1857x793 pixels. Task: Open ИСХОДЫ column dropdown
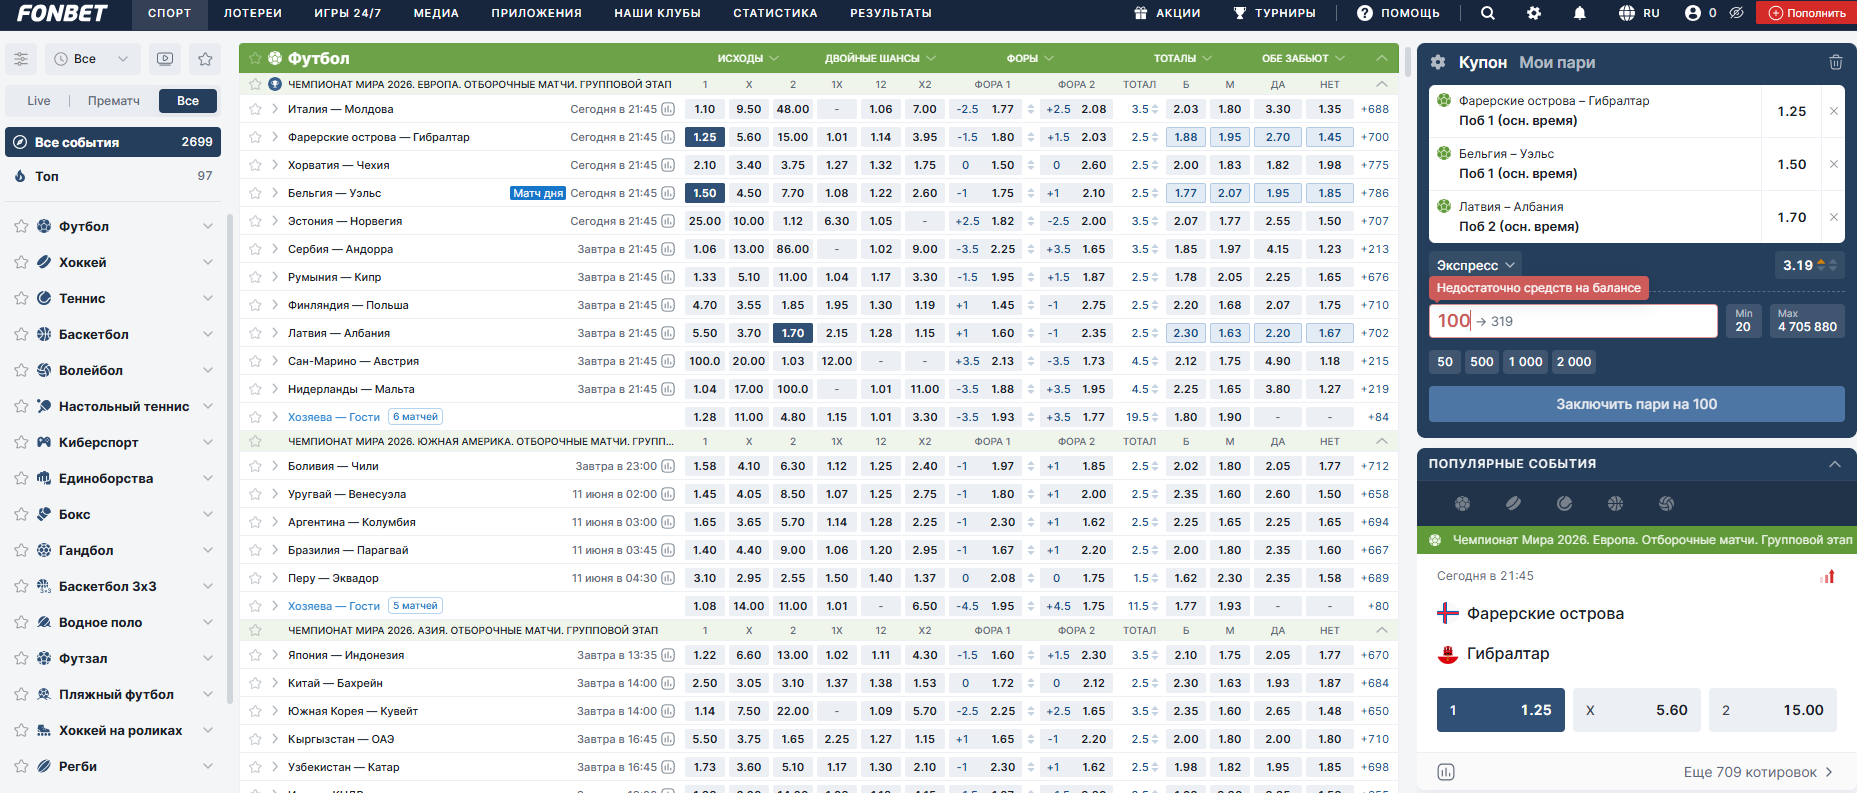click(x=748, y=58)
